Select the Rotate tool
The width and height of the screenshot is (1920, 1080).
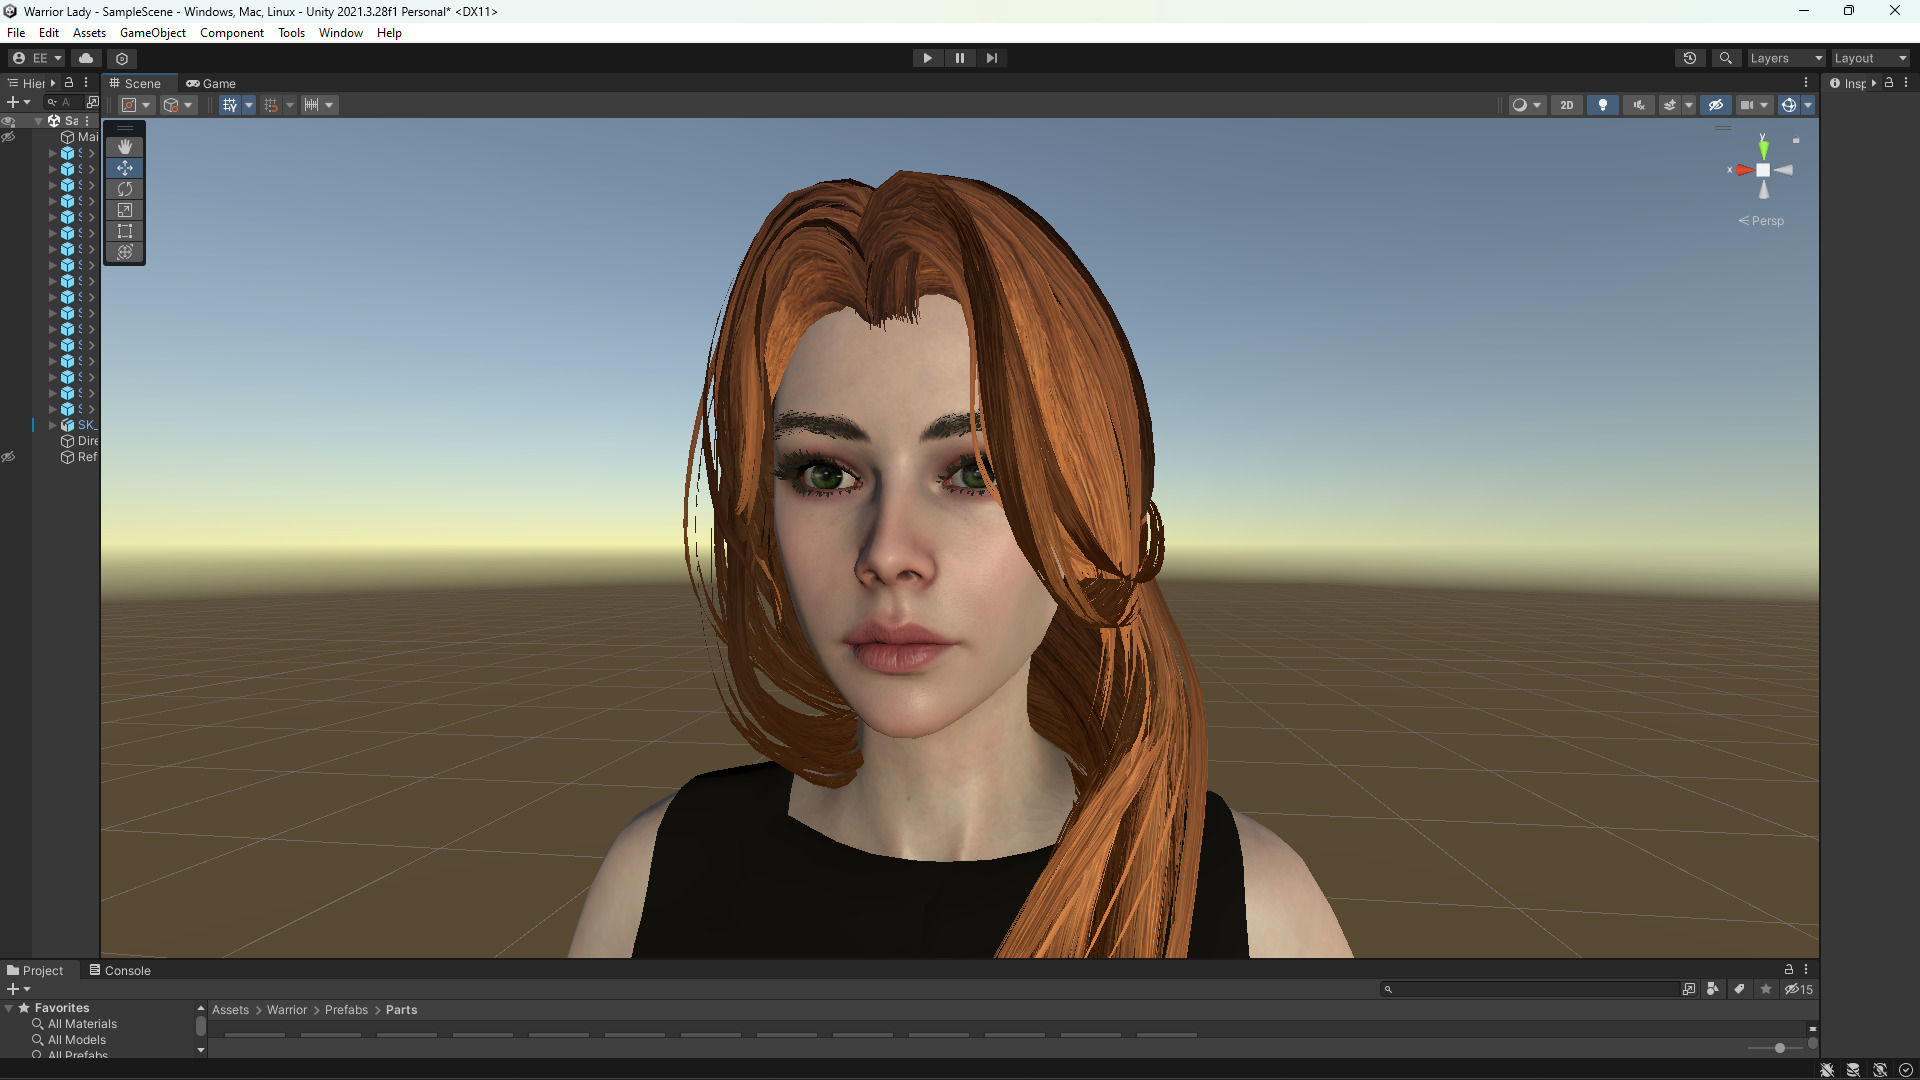click(x=125, y=189)
